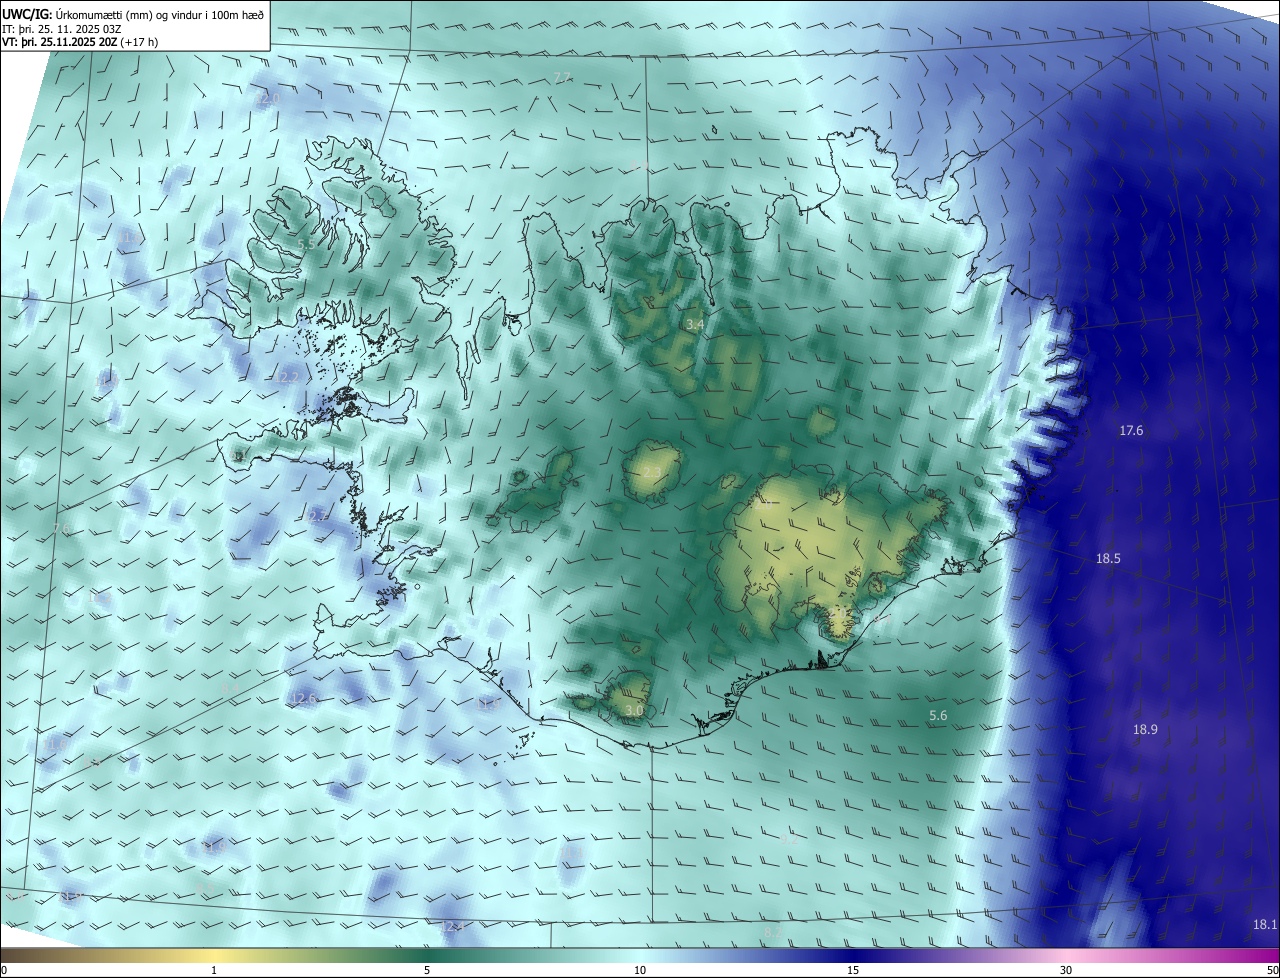The image size is (1280, 978).
Task: Click the 12.2 value label over Breiðafjörður
Action: [x=287, y=377]
